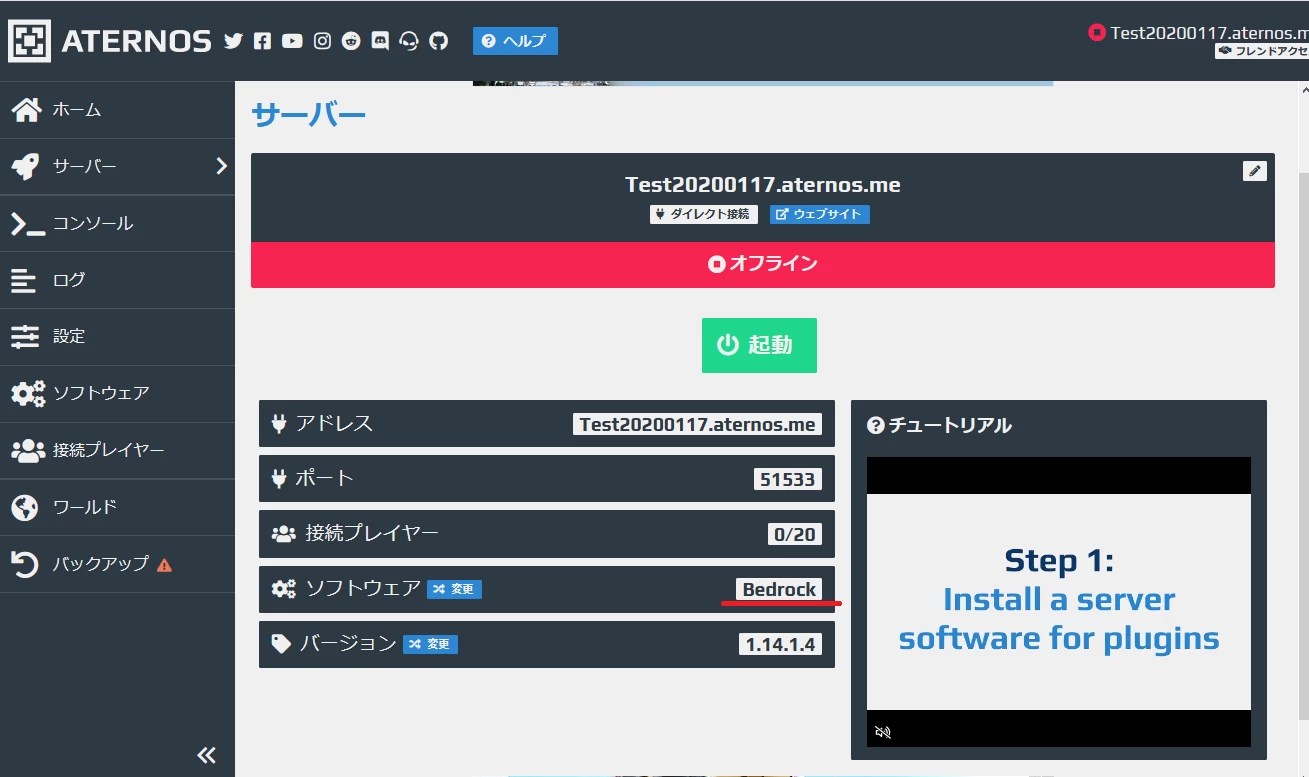Open コンソール in the sidebar
The width and height of the screenshot is (1309, 777).
117,223
